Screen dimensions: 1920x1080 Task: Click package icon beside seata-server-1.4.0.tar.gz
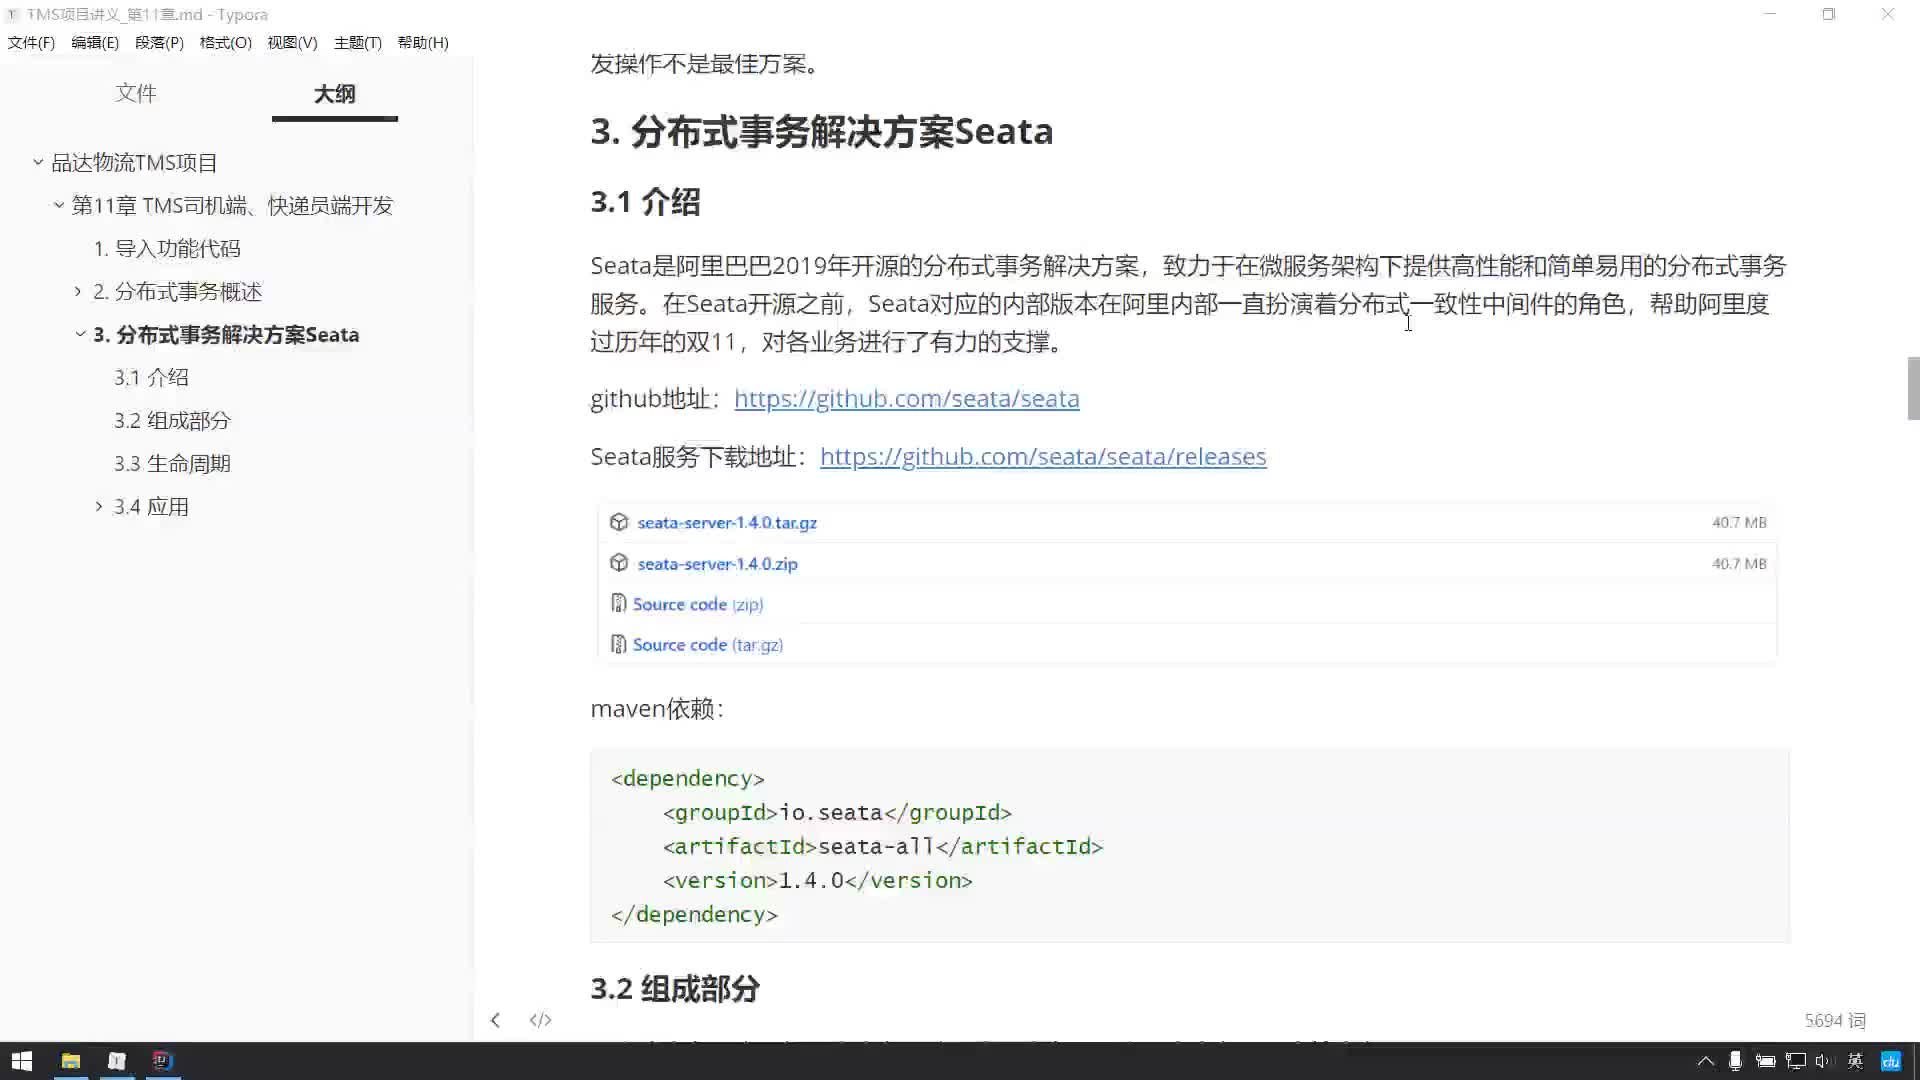[x=619, y=522]
